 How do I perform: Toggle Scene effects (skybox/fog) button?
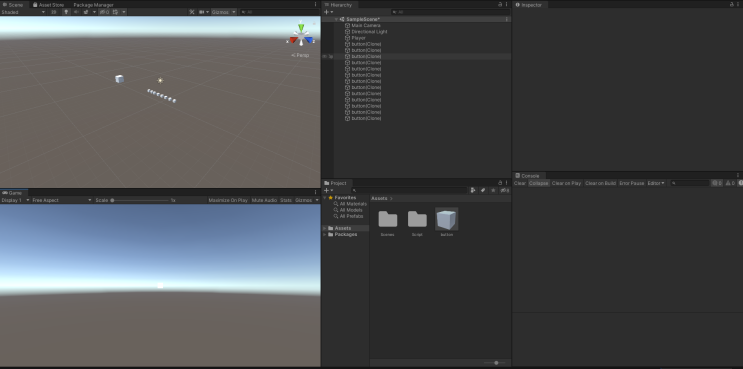point(86,12)
